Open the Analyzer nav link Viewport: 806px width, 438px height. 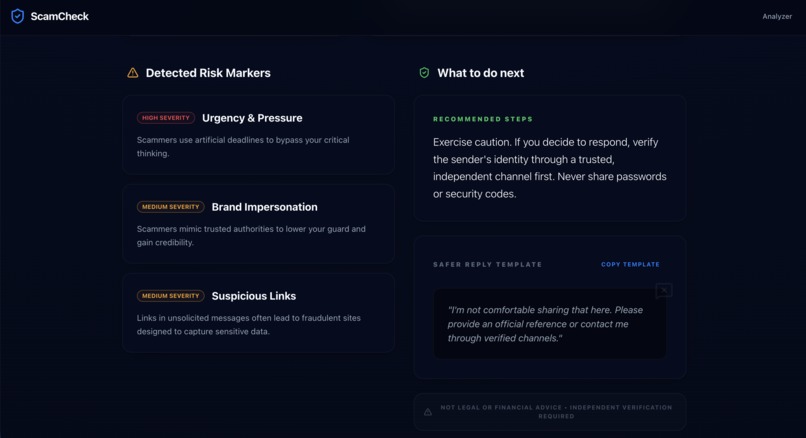click(x=777, y=16)
